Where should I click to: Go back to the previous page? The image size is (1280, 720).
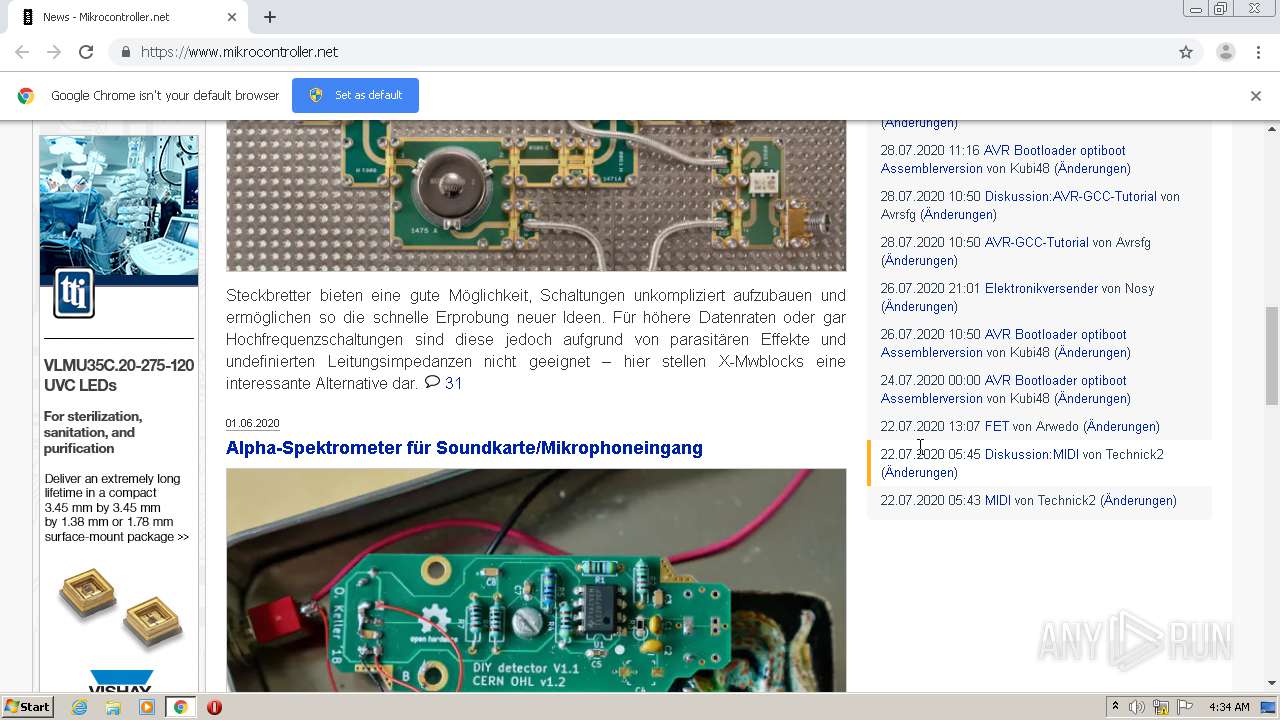click(22, 52)
